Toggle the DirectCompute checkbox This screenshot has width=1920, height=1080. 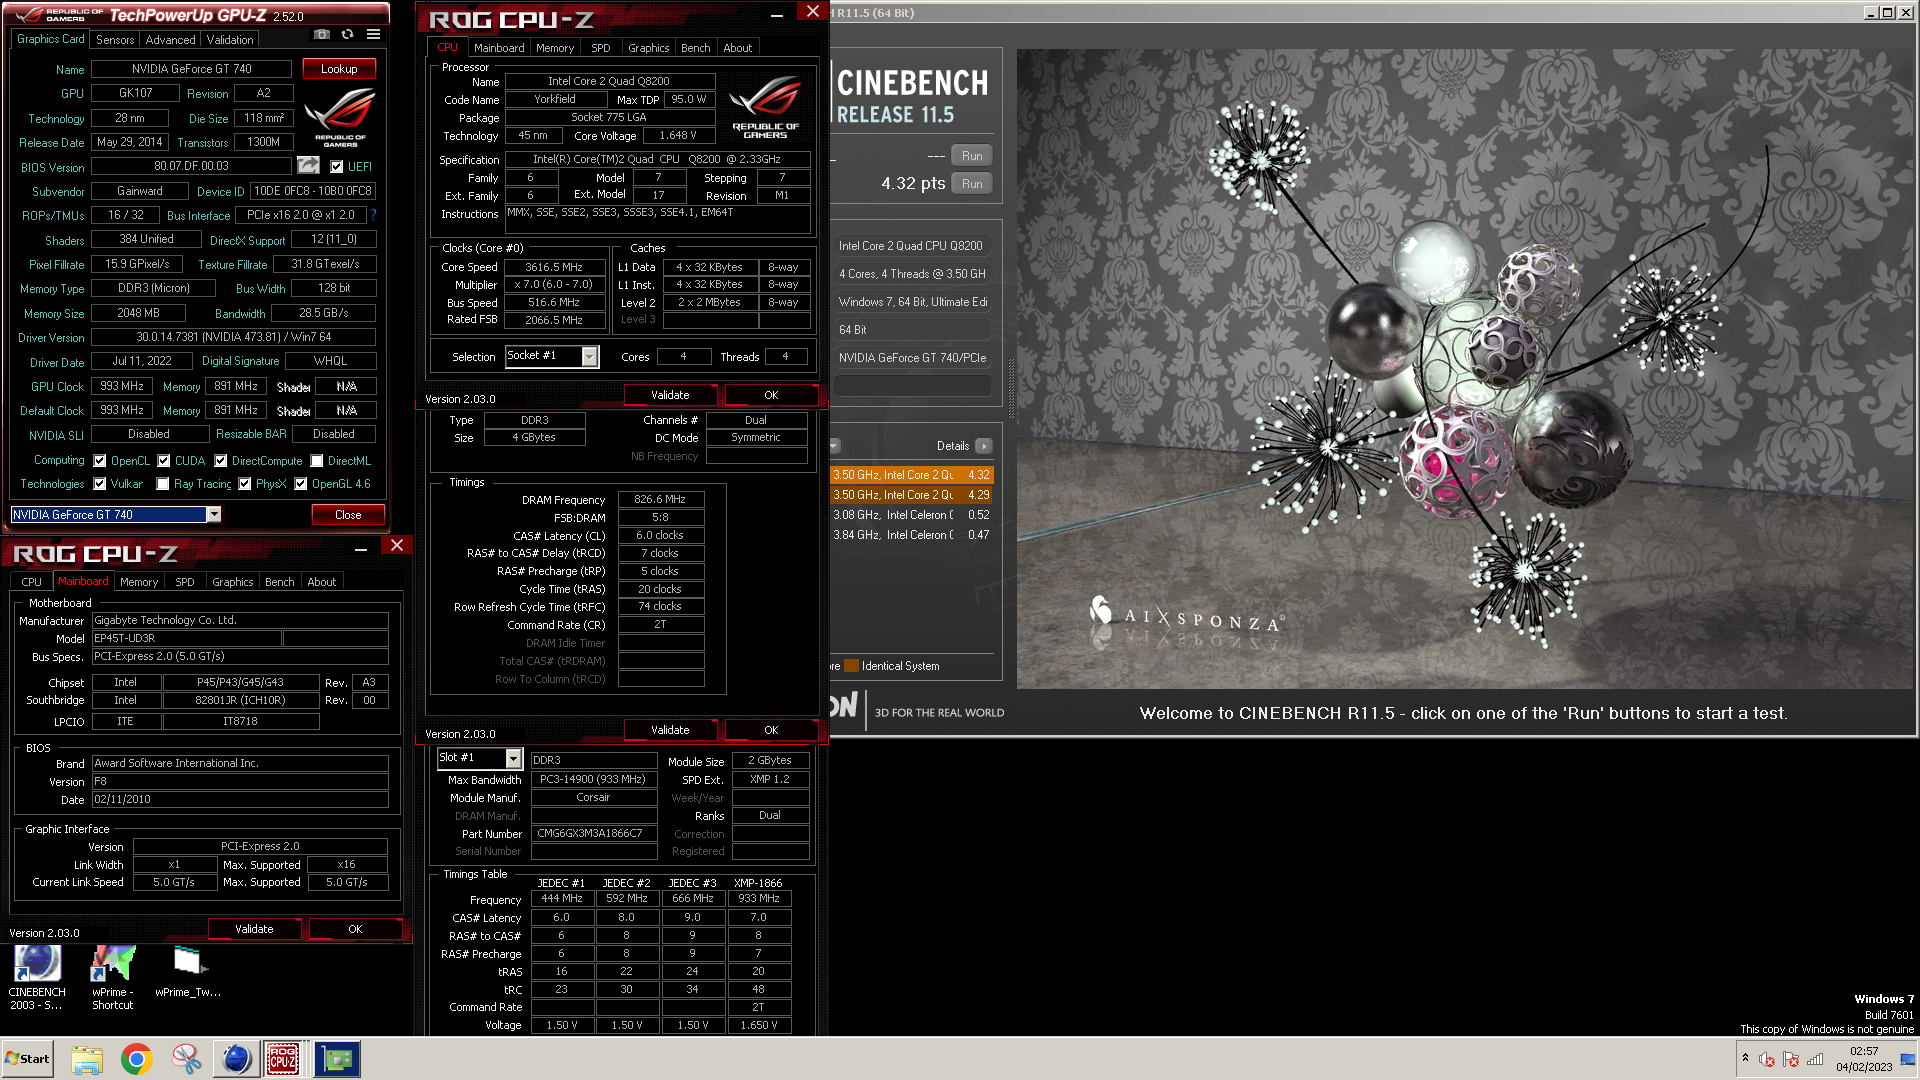click(x=221, y=461)
